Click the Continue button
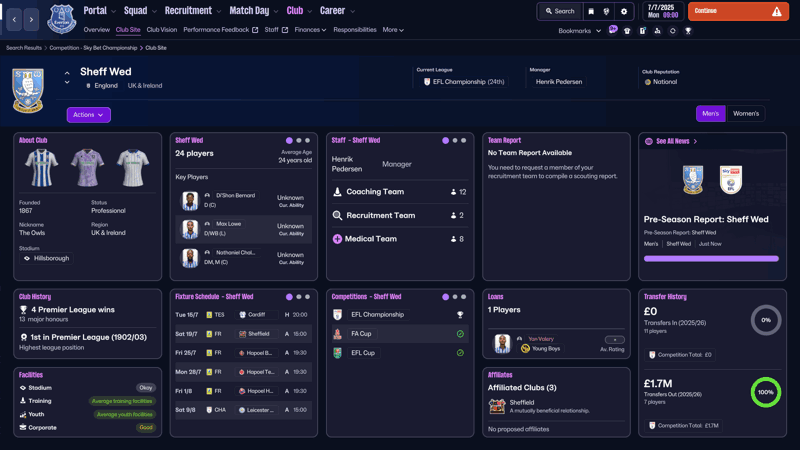 point(738,11)
